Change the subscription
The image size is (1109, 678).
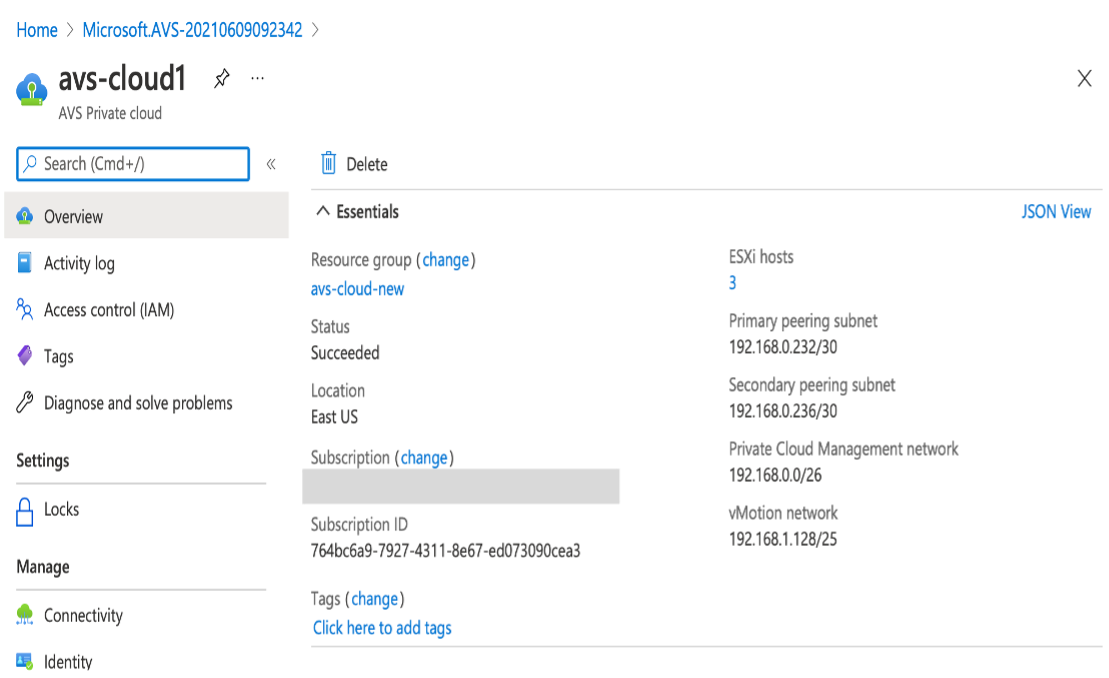424,458
